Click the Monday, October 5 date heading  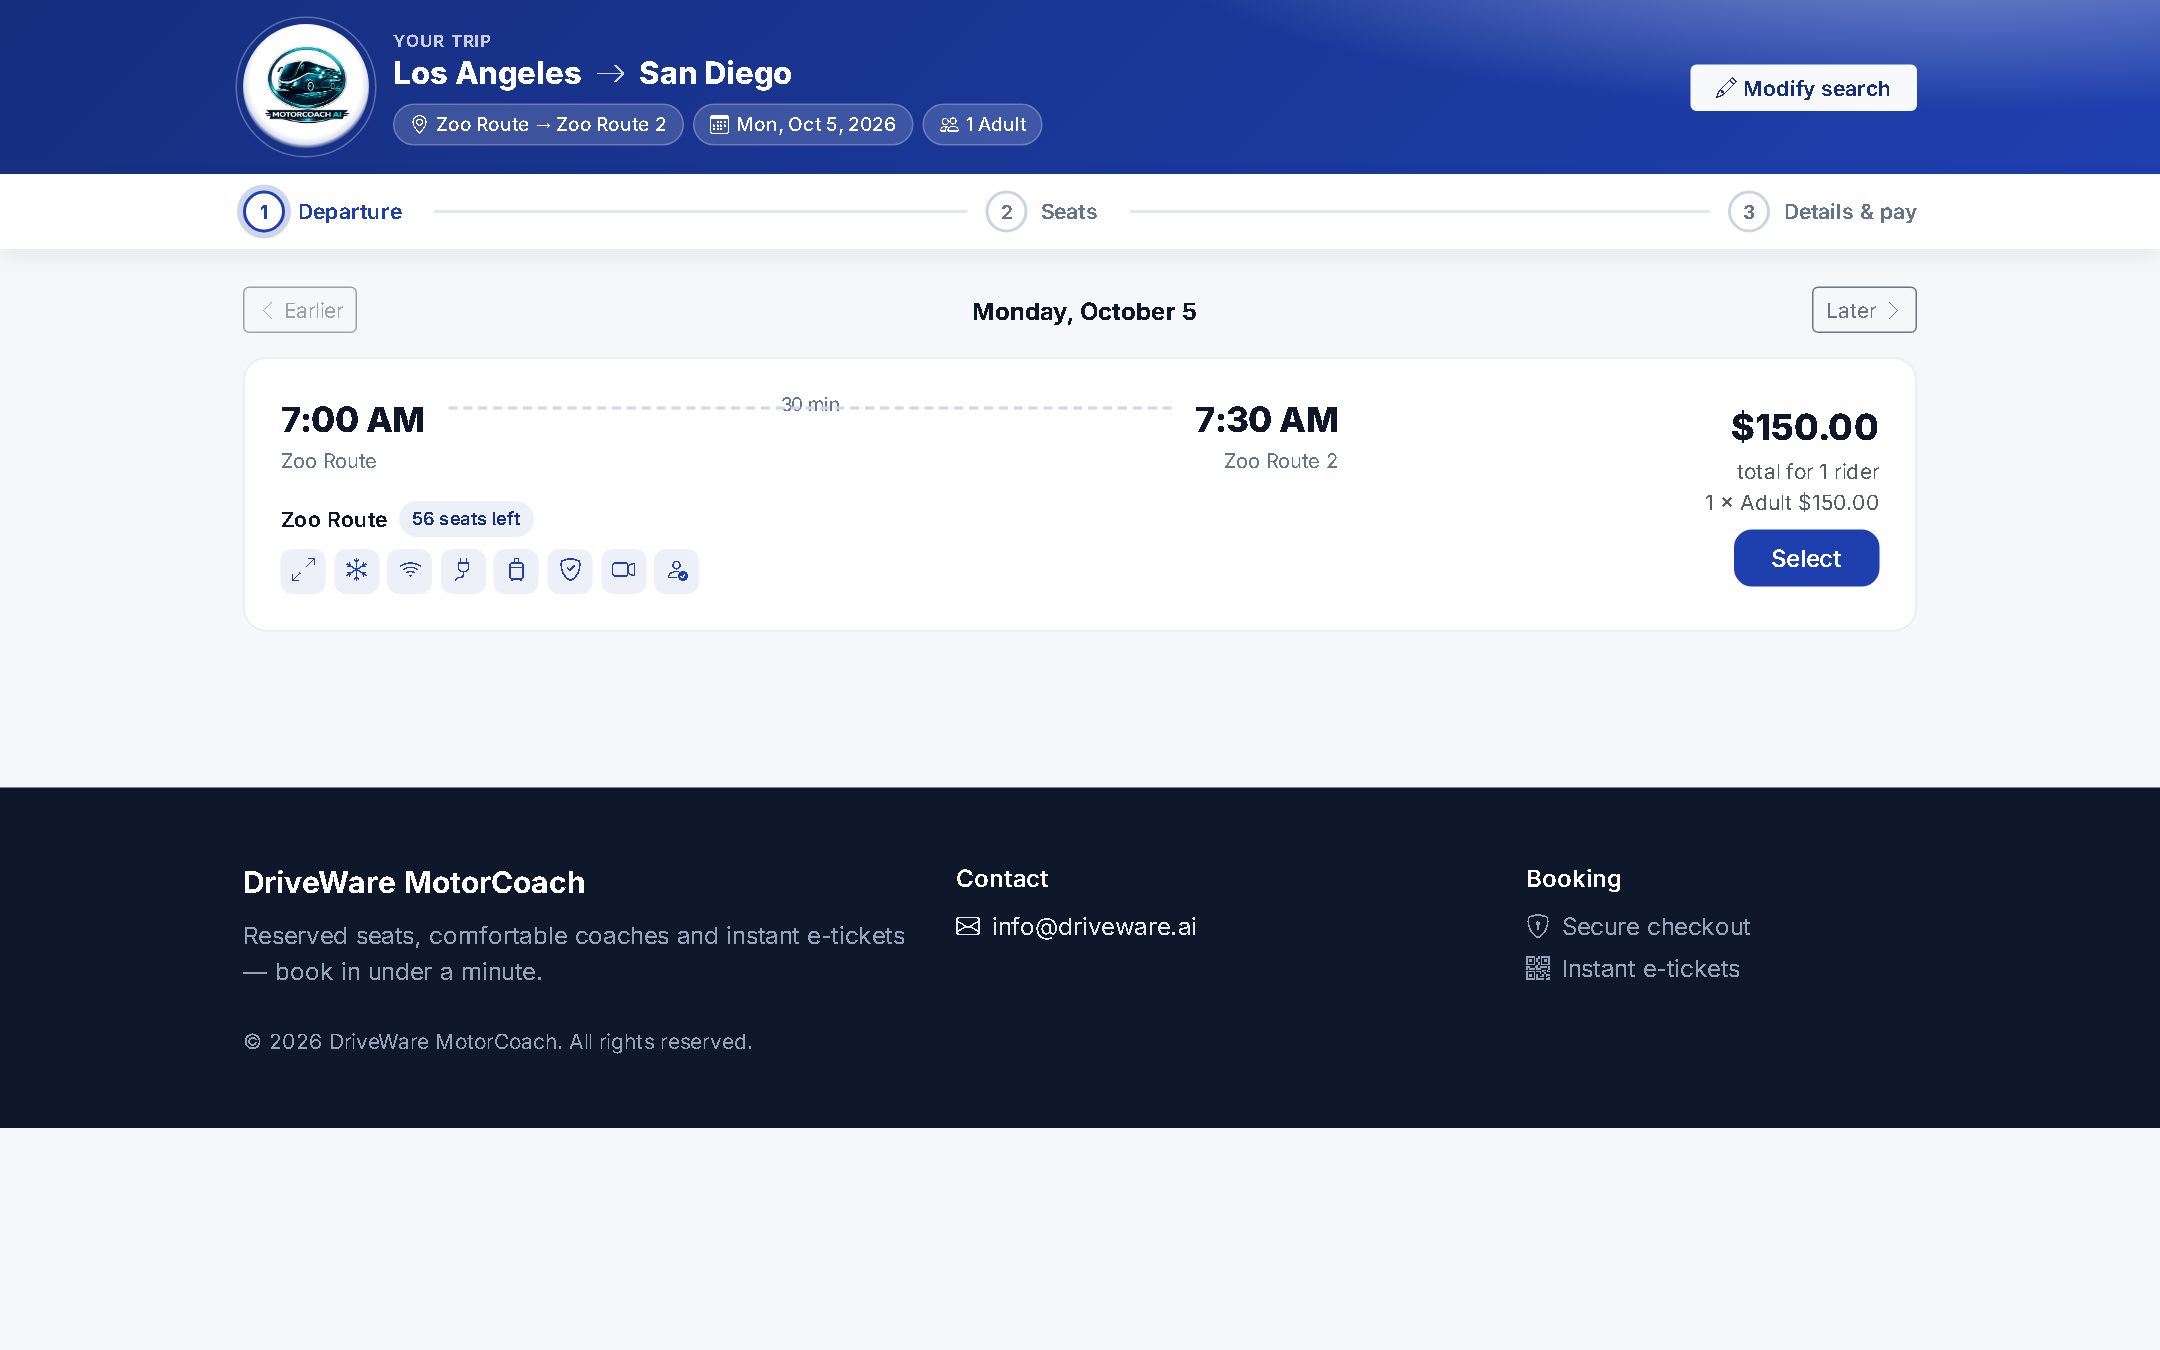pyautogui.click(x=1084, y=311)
